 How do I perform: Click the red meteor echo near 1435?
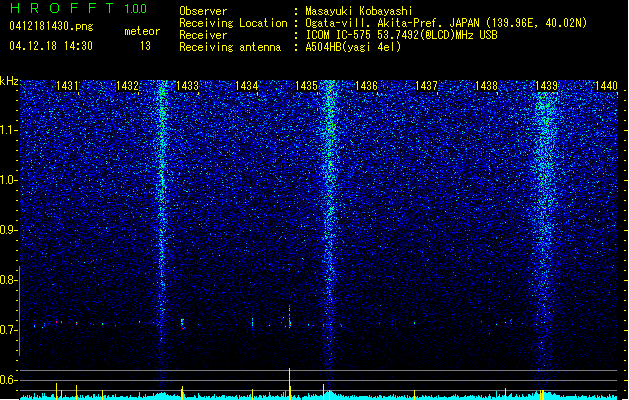tap(290, 322)
